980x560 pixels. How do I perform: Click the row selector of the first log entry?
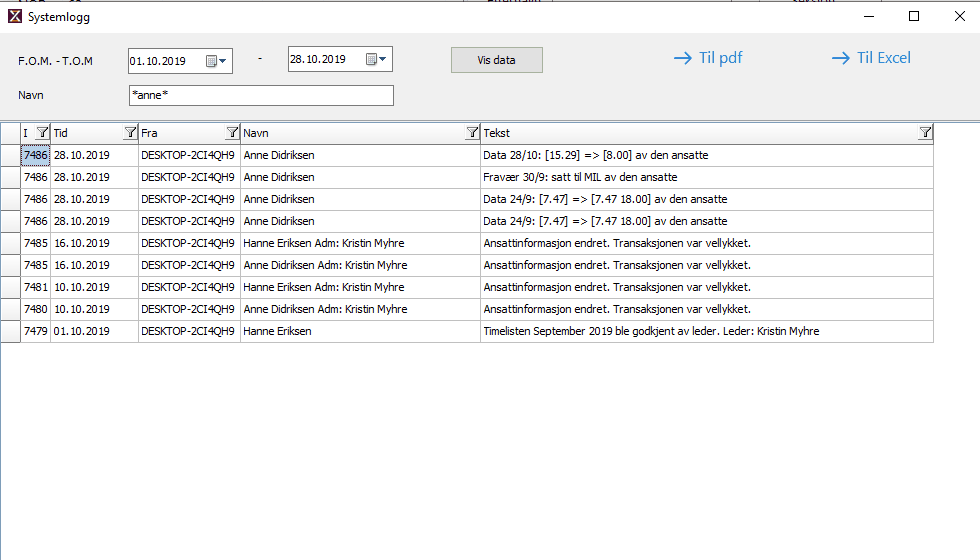10,155
